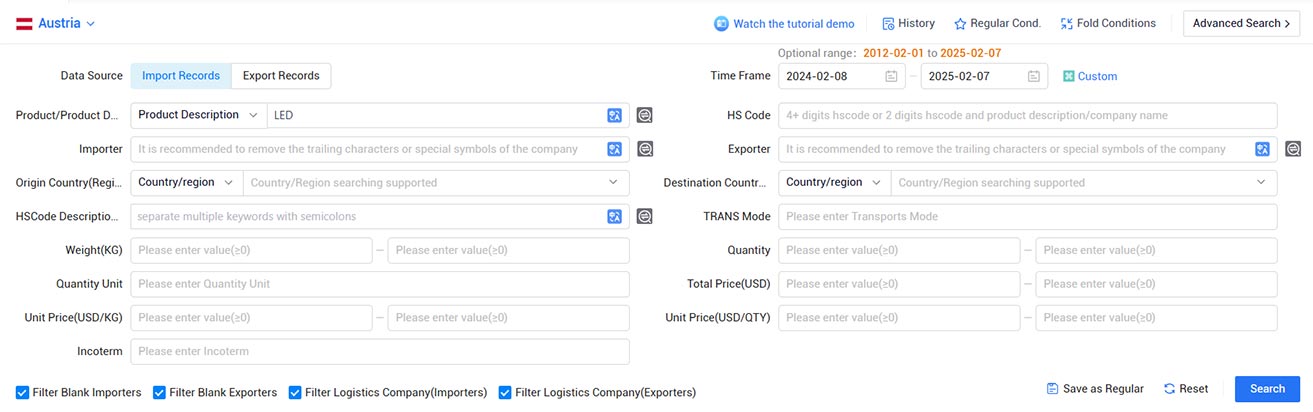1313x412 pixels.
Task: Click search-assist icon beside HSCode Description field
Action: coord(645,216)
